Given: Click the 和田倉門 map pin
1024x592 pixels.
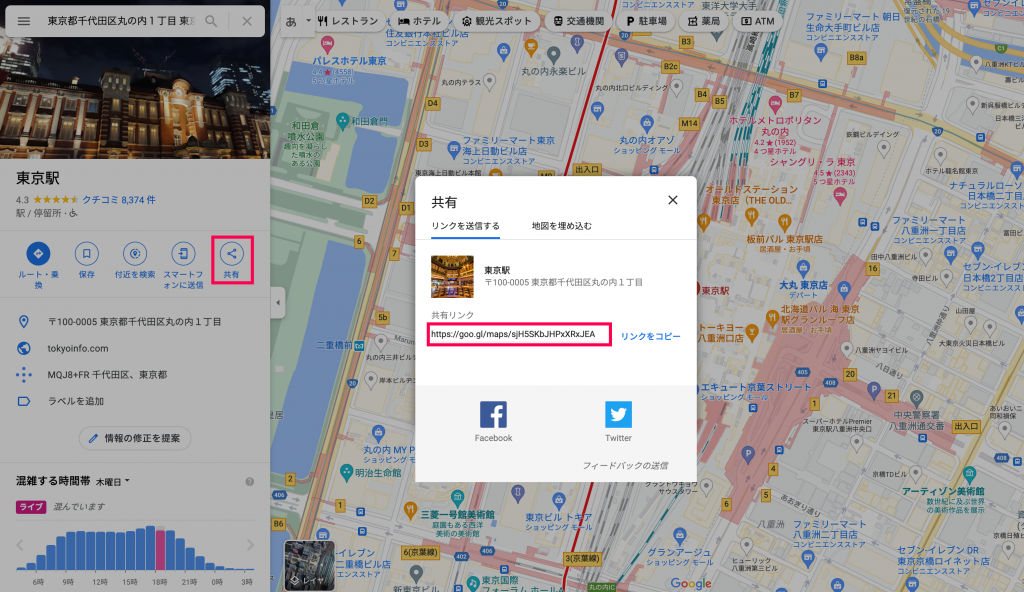Looking at the screenshot, I should point(342,120).
